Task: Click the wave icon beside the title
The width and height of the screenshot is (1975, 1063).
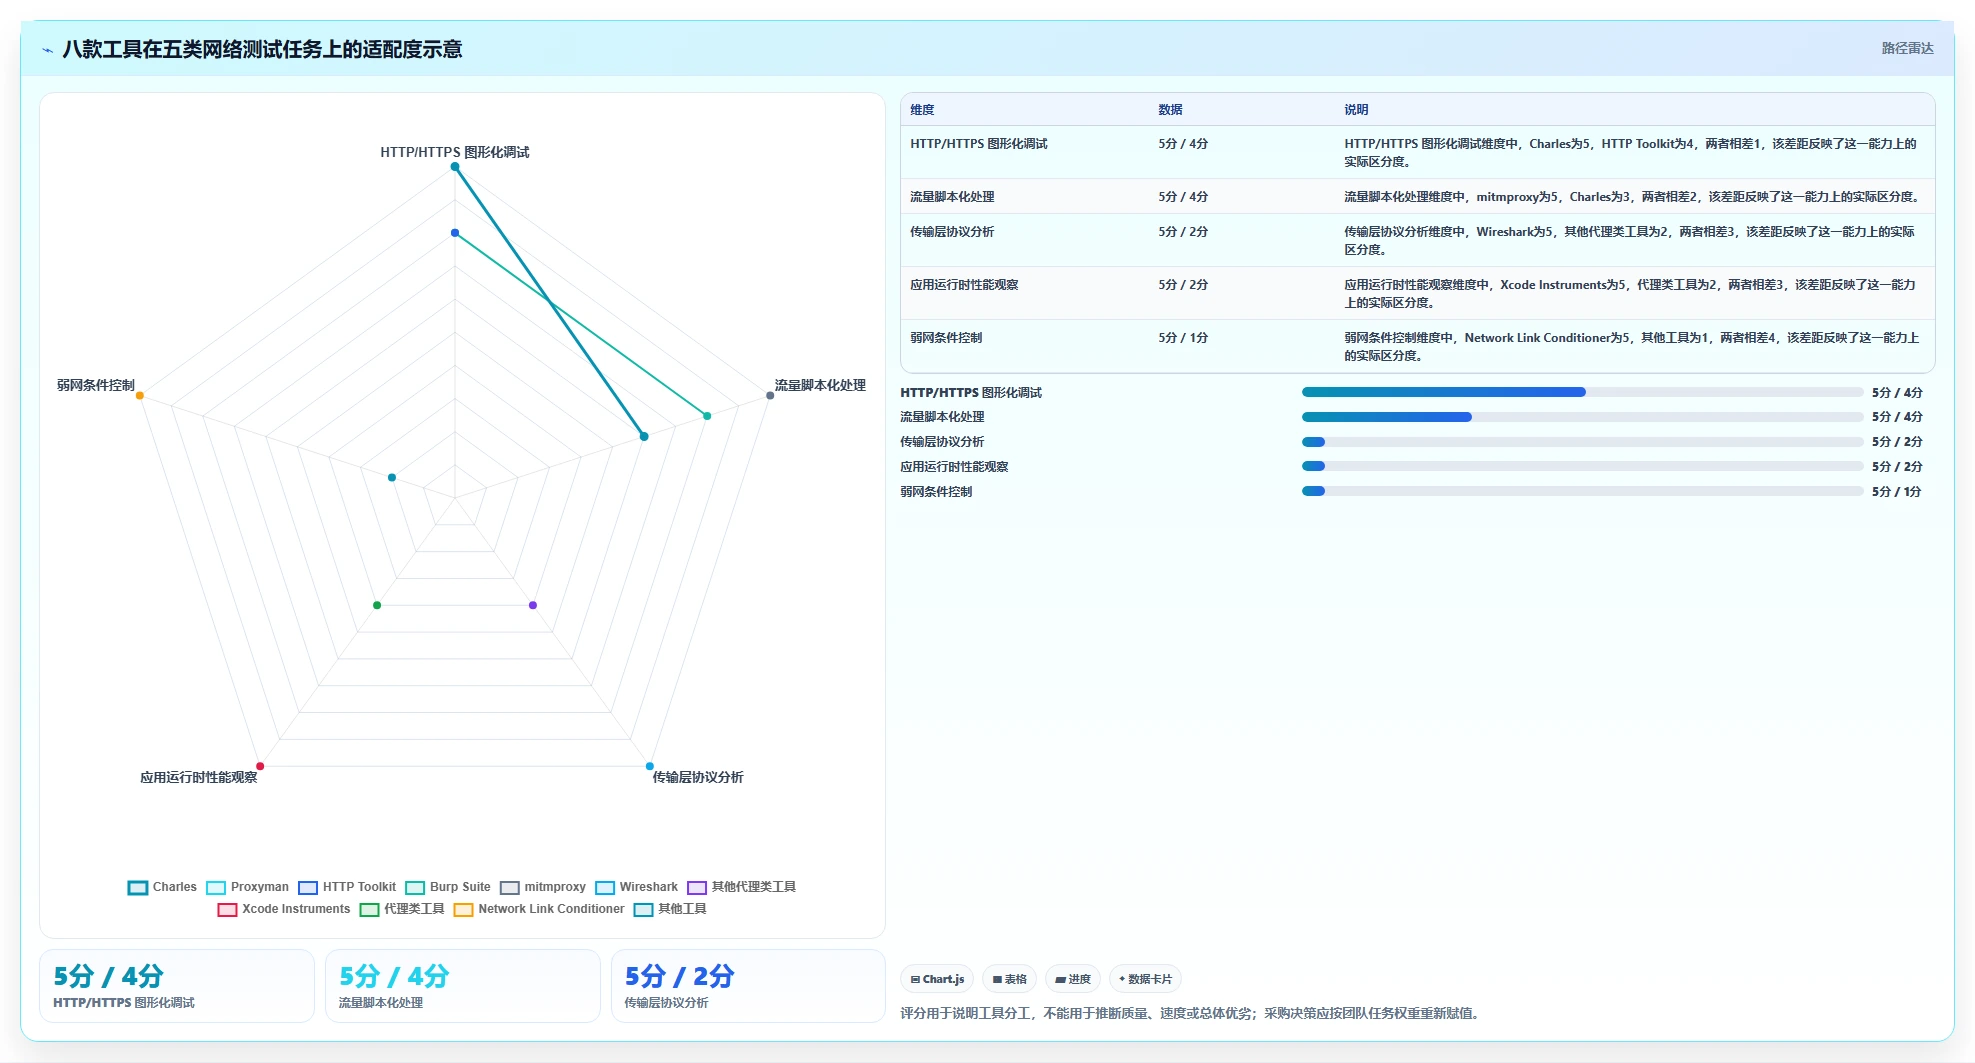Action: (47, 50)
